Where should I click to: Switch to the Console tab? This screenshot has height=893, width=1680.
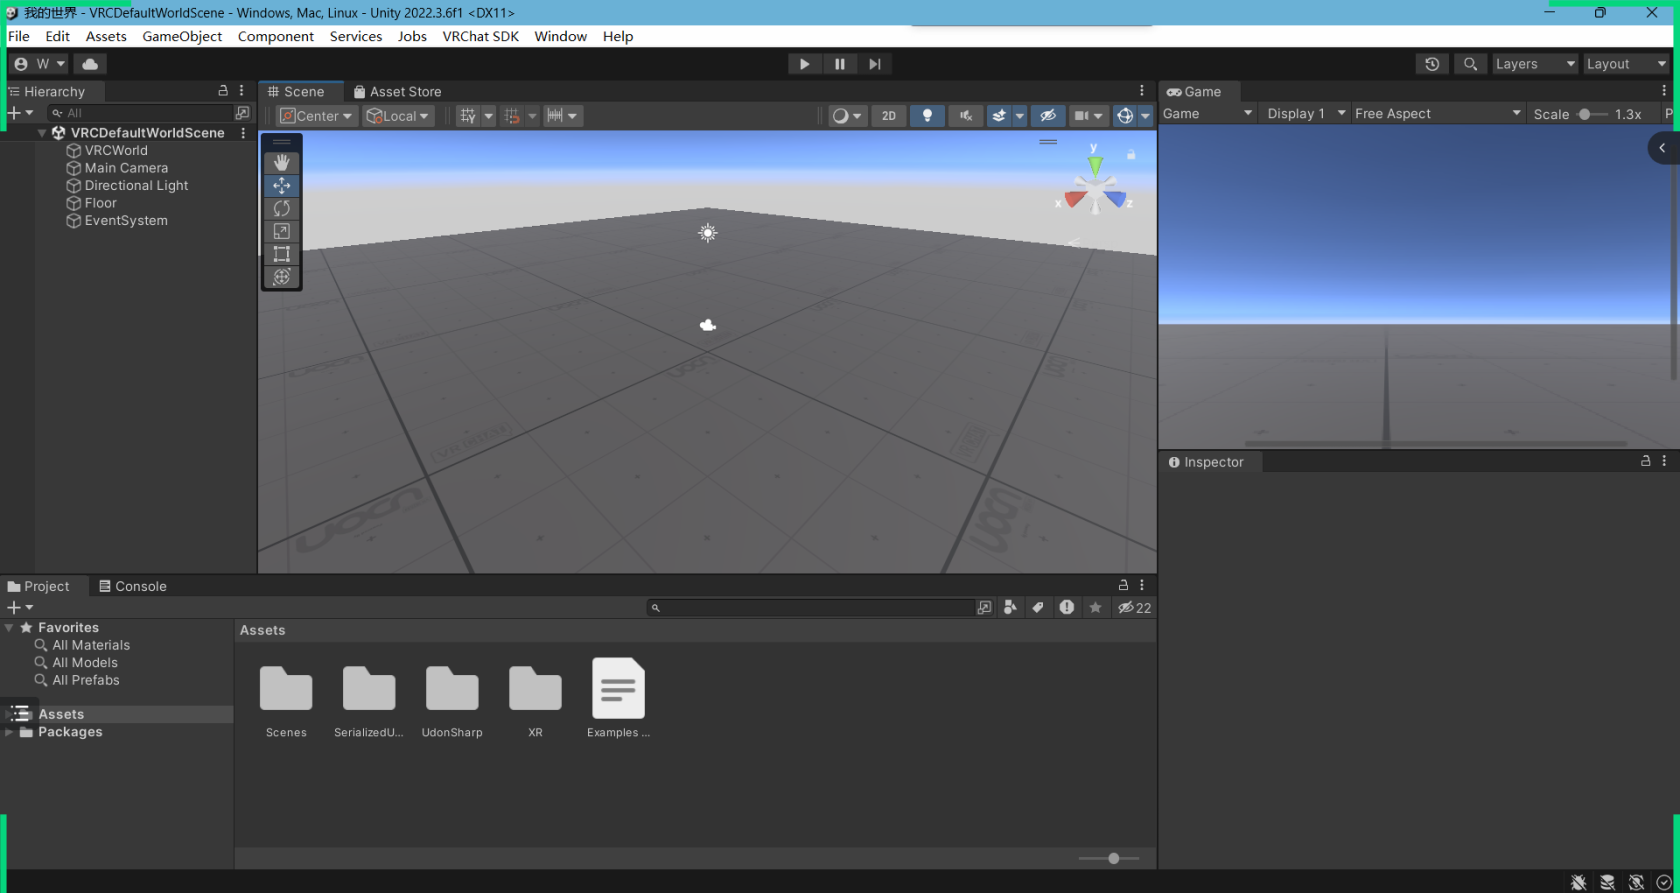click(132, 586)
